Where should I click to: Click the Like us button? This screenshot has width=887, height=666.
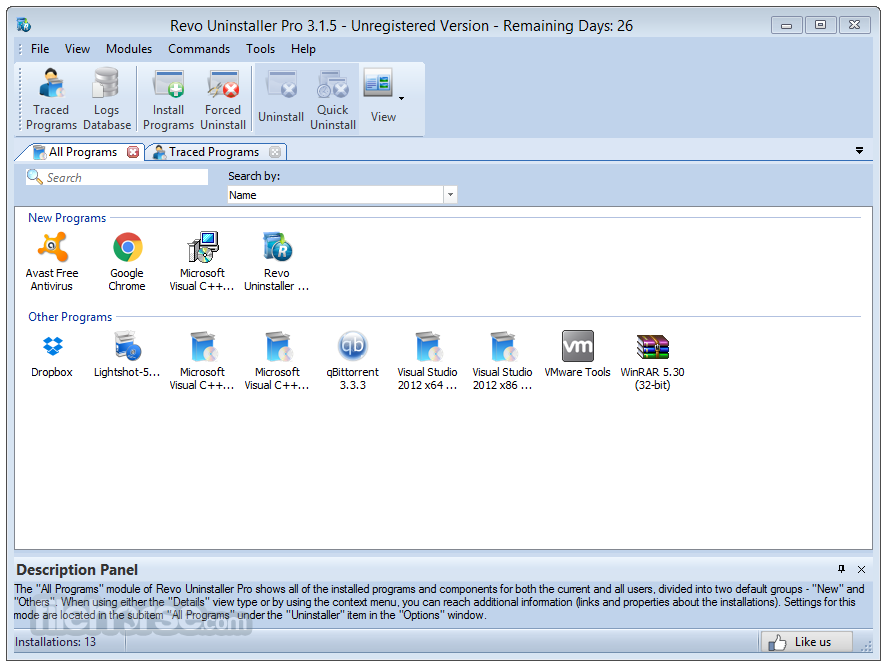click(x=806, y=642)
